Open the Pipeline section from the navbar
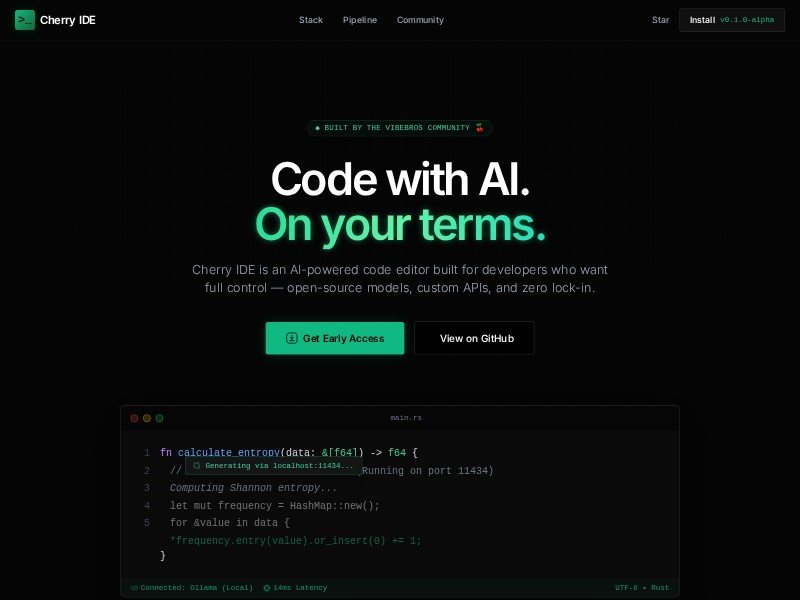 pos(360,20)
